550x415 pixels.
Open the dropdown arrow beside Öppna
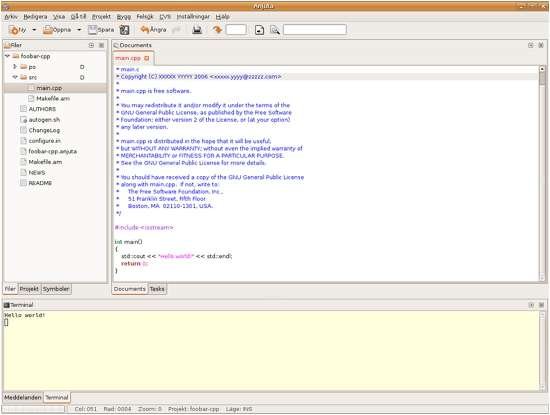click(79, 30)
